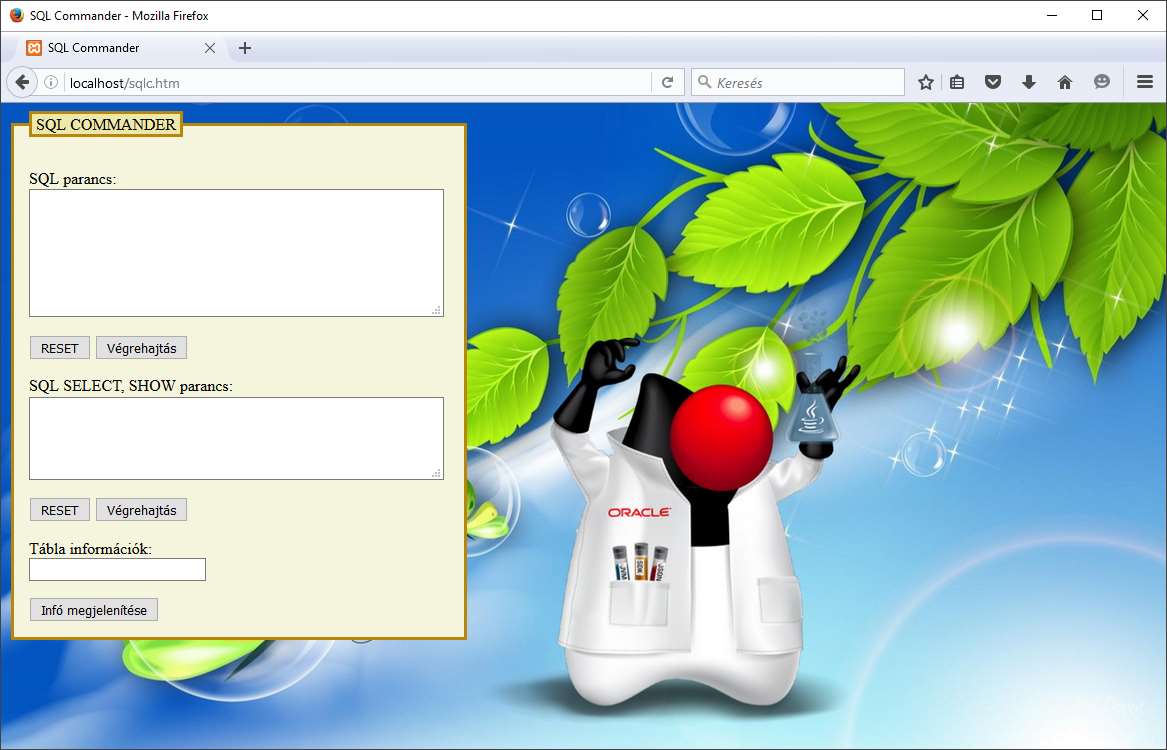Close the SQL Commander tab

click(210, 48)
